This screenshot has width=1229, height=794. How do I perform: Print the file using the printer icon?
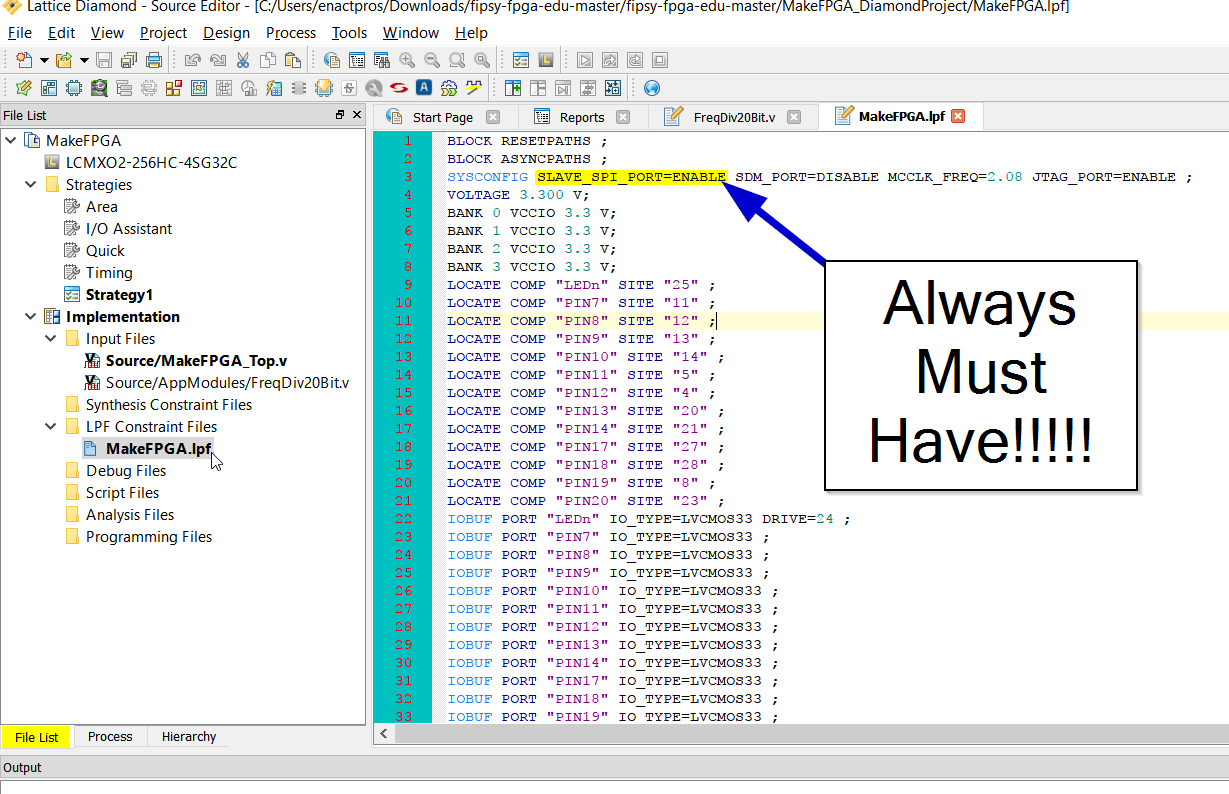coord(154,60)
